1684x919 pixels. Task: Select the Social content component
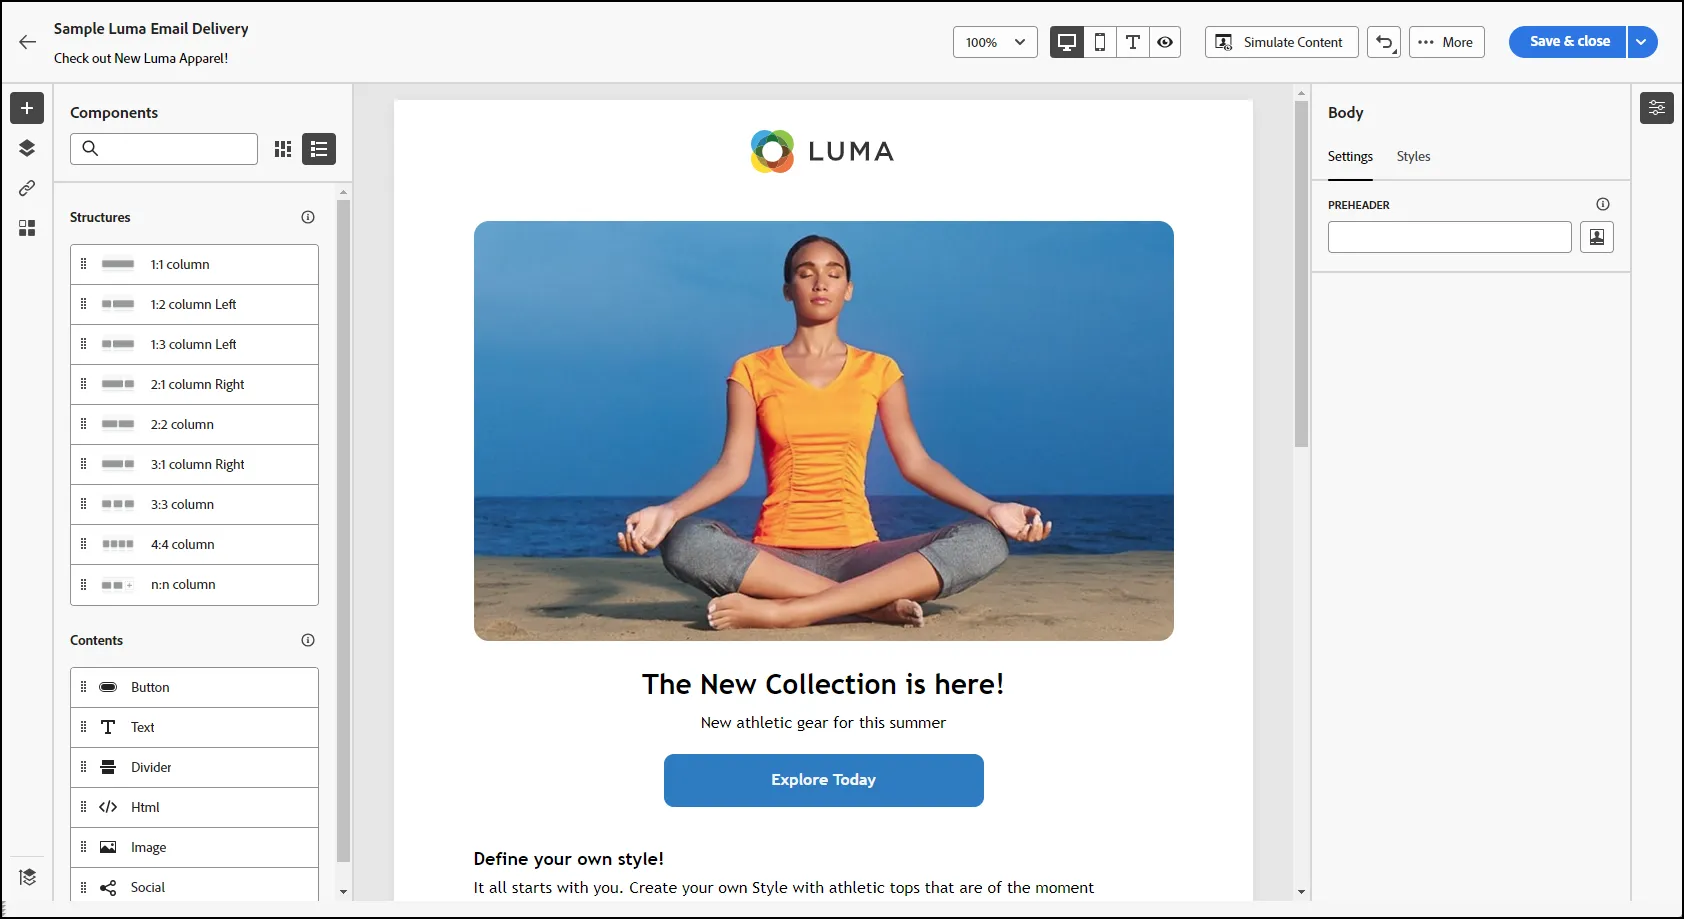click(194, 886)
